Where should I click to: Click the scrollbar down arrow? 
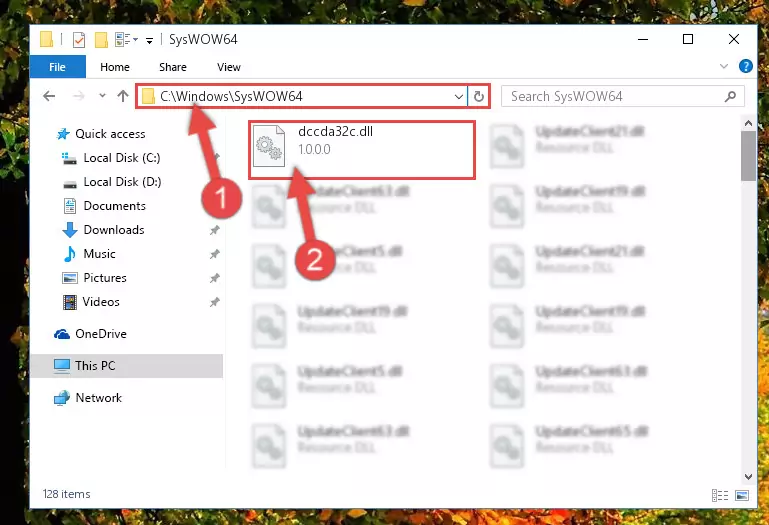pos(748,476)
